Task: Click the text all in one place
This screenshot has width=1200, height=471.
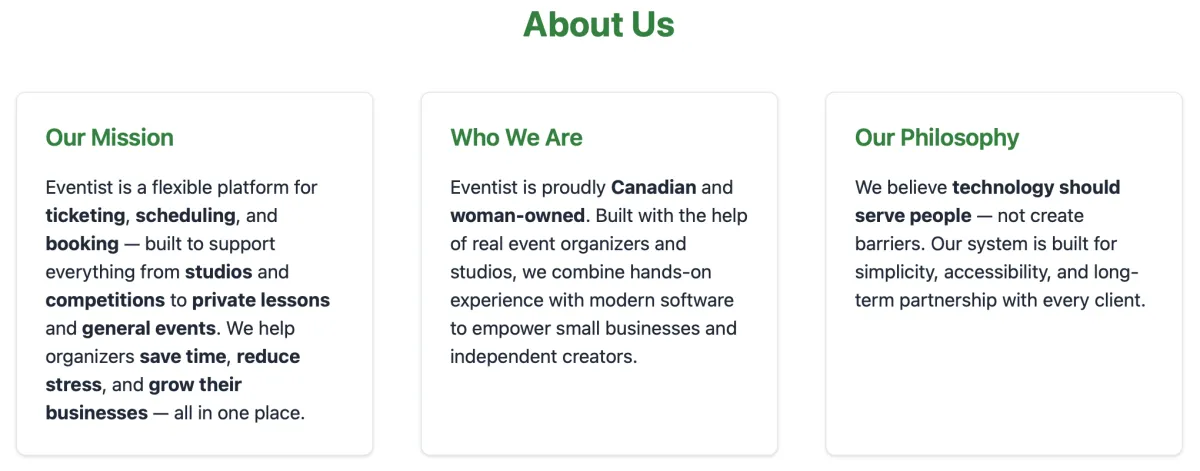Action: [239, 412]
